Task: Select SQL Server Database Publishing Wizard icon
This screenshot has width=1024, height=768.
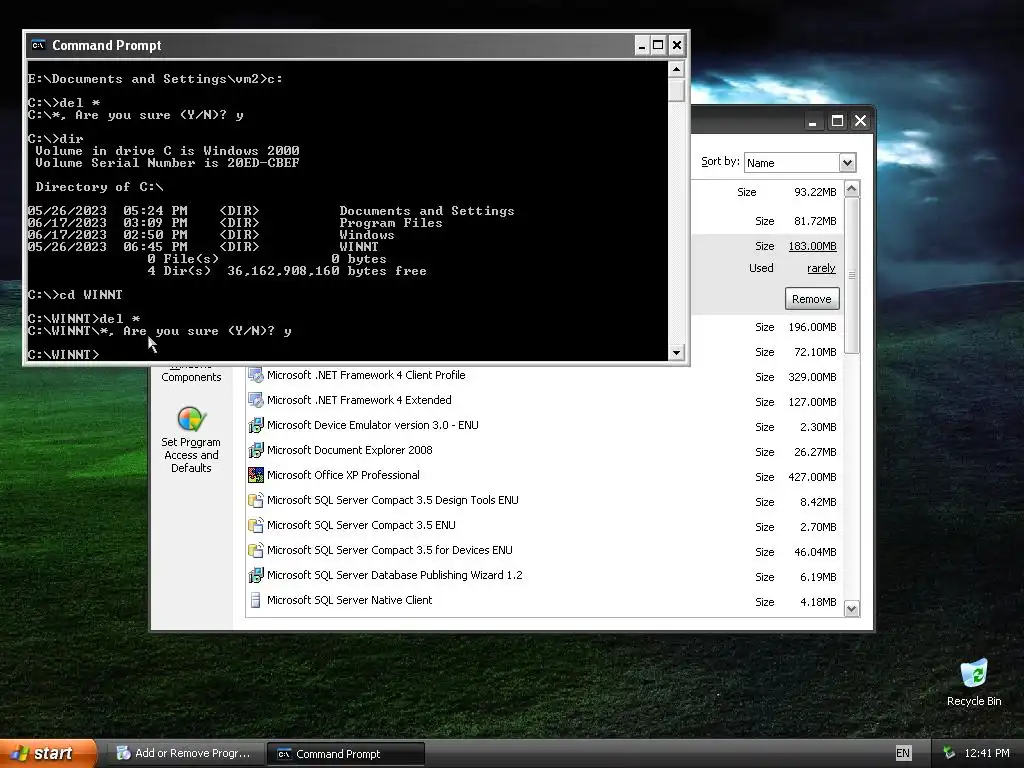Action: coord(256,575)
